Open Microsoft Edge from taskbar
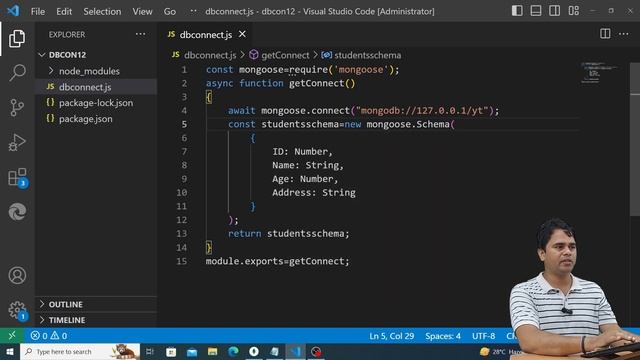This screenshot has height=360, width=640. (x=233, y=351)
